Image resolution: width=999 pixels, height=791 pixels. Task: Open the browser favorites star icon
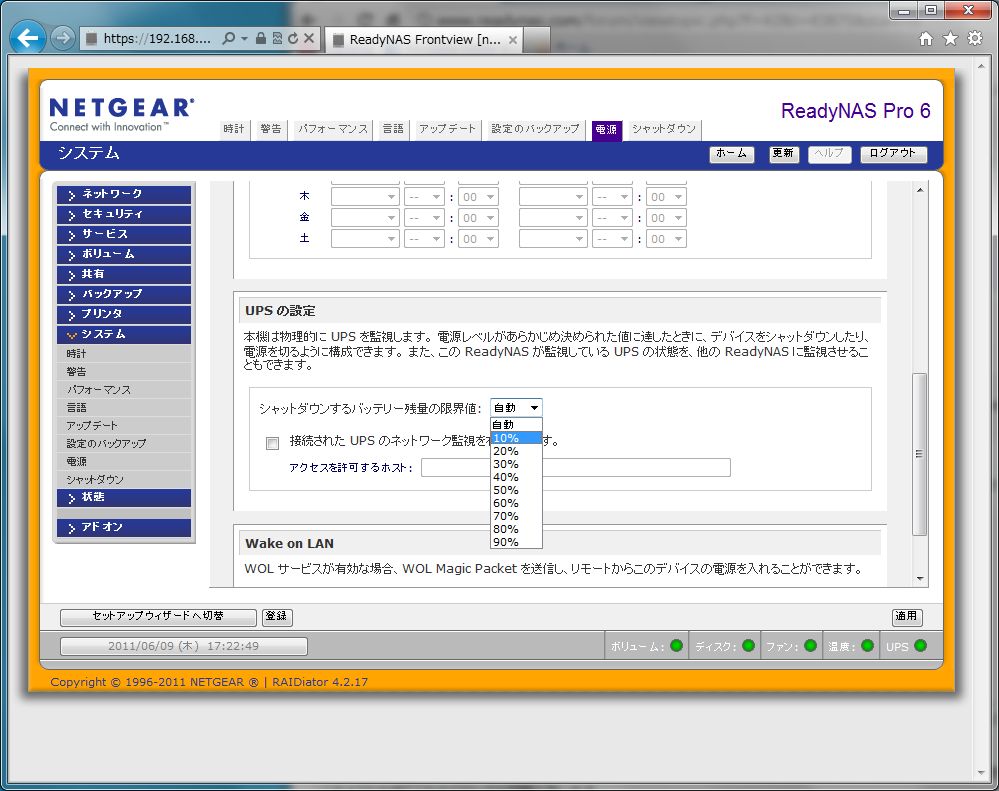[x=950, y=39]
